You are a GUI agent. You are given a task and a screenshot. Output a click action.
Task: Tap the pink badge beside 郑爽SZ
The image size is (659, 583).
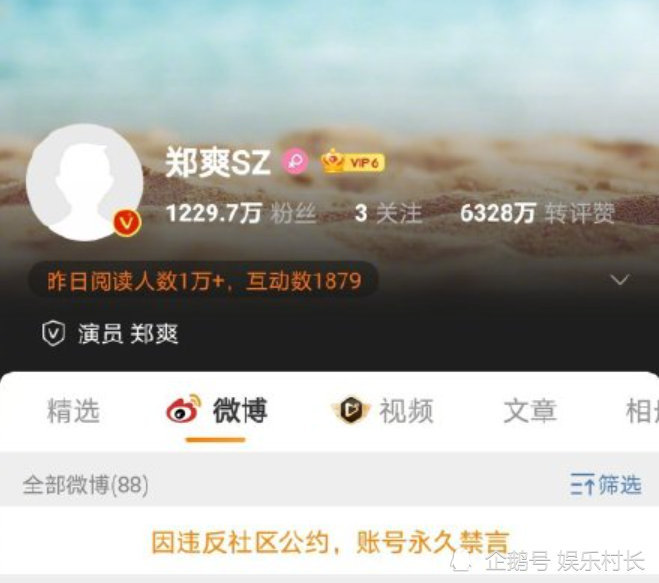[295, 162]
